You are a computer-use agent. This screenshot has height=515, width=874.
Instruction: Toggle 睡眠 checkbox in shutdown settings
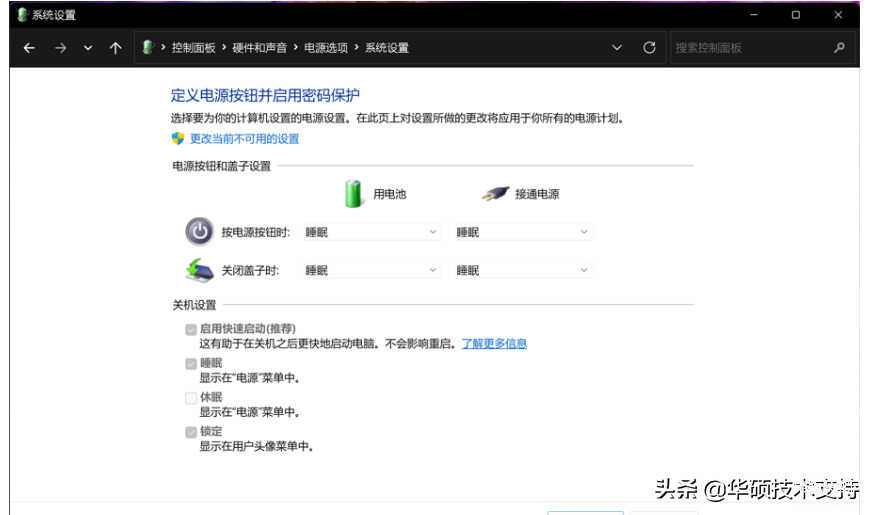pos(191,364)
